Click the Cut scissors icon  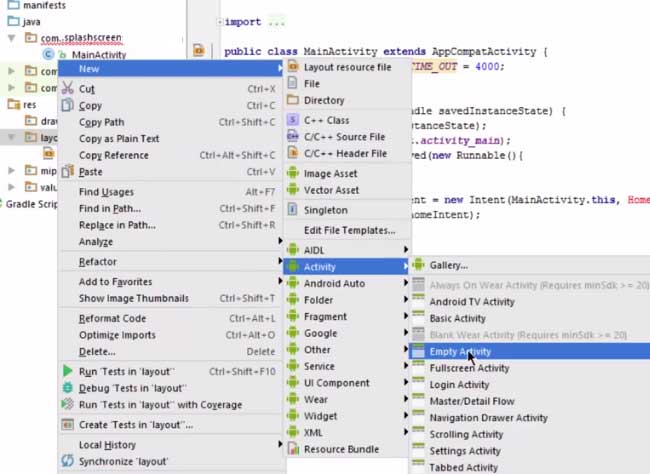(67, 88)
